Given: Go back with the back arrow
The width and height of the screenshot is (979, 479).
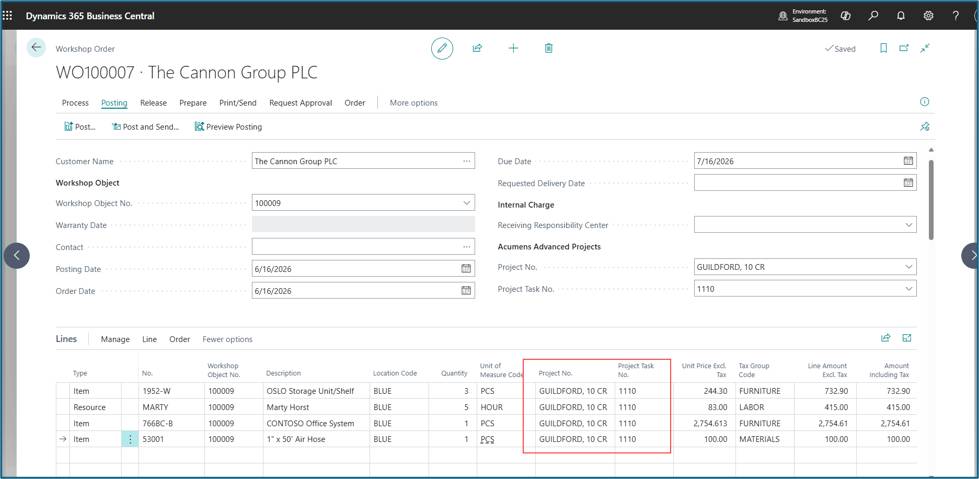Looking at the screenshot, I should point(36,47).
